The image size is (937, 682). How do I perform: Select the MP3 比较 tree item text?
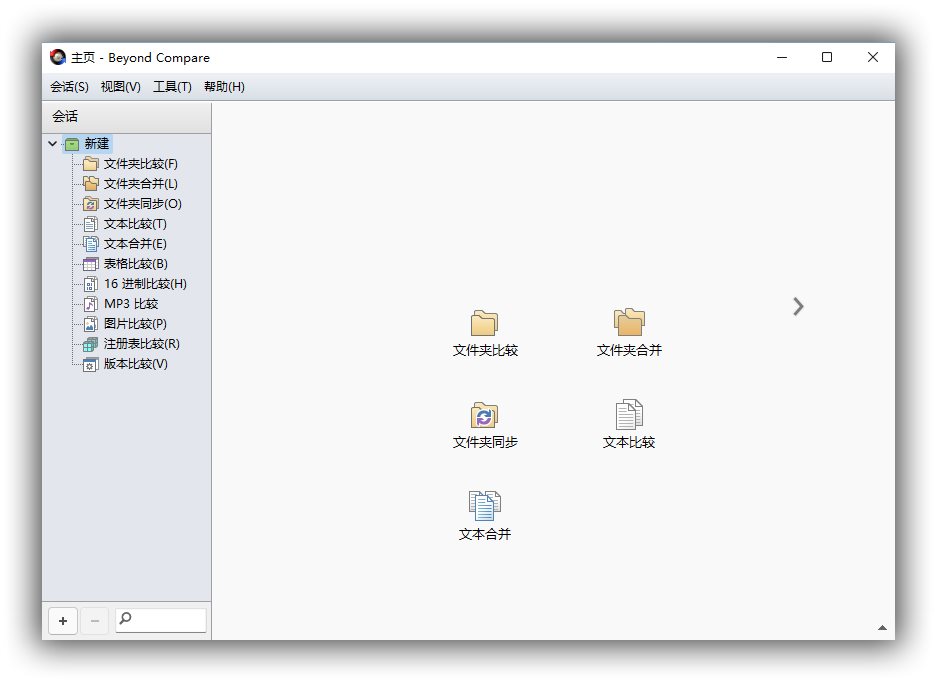coord(131,304)
